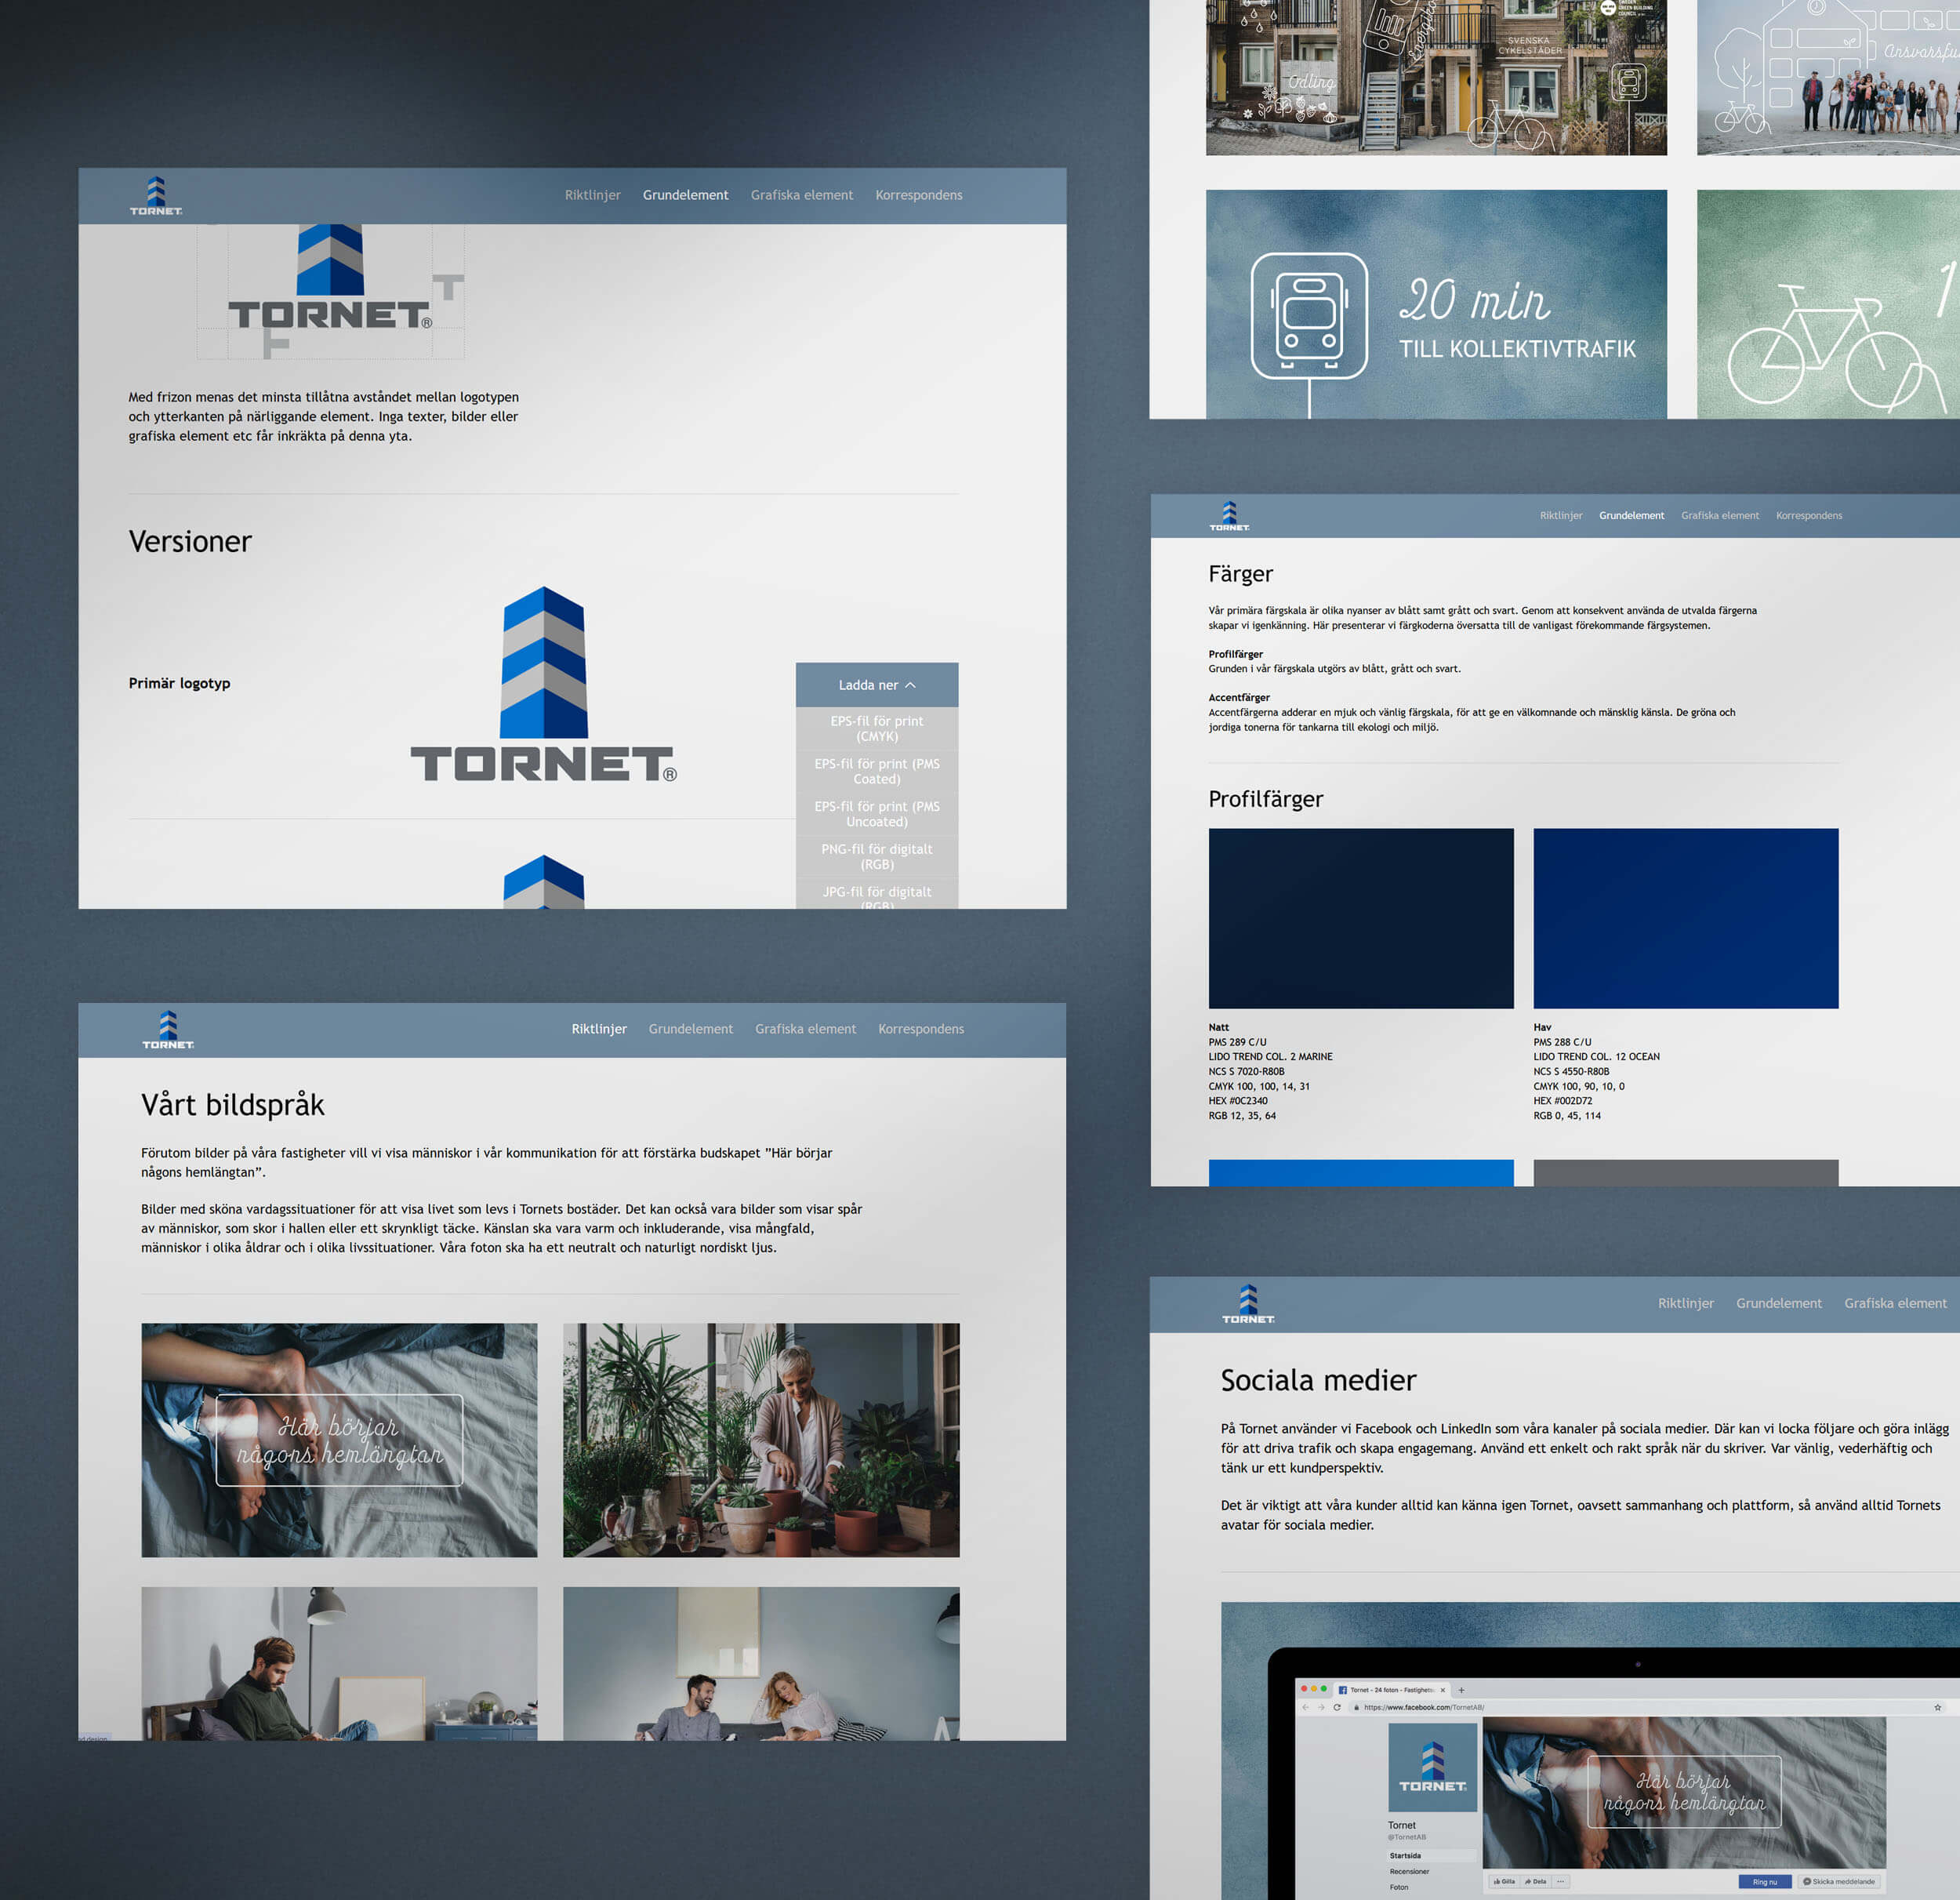Select EPS-fil för print (PMS Uncoated)
This screenshot has height=1900, width=1960.
pos(877,814)
